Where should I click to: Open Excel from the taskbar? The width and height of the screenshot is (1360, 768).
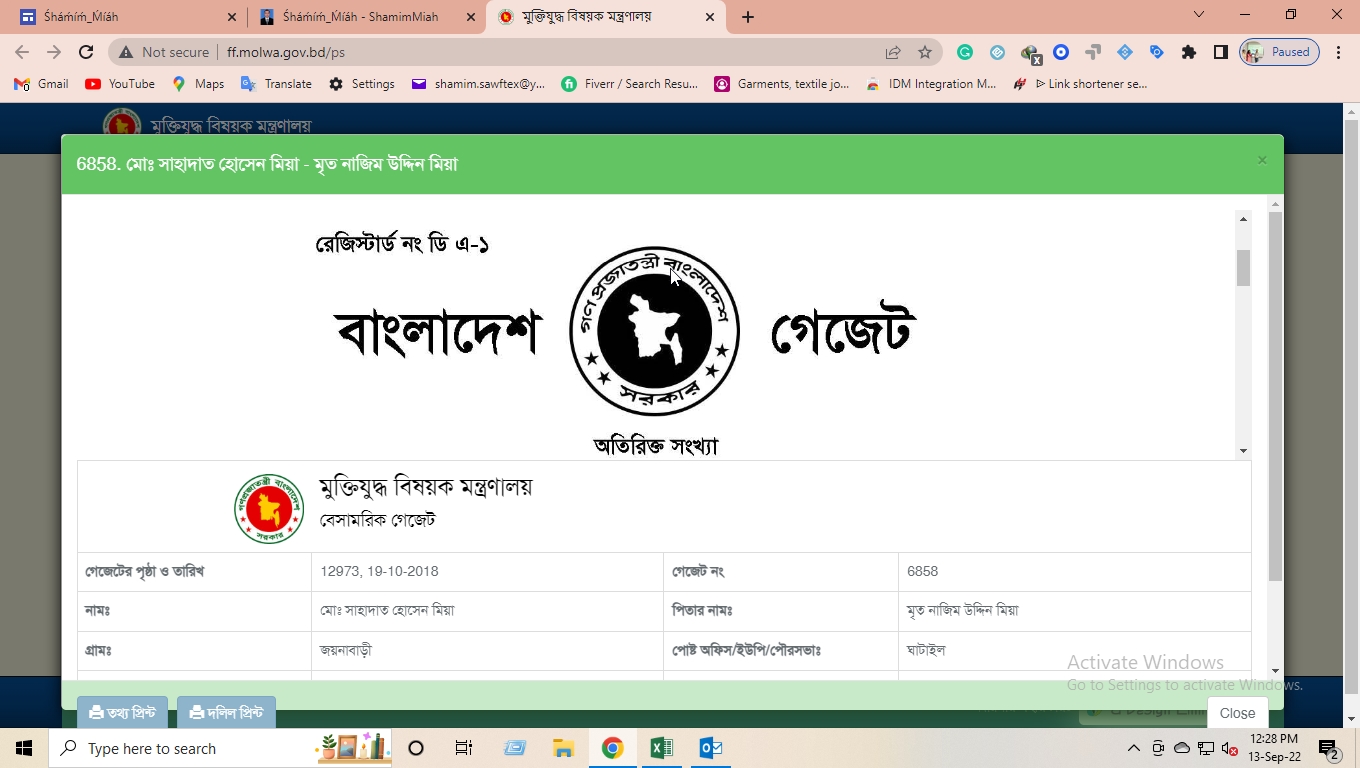(661, 748)
